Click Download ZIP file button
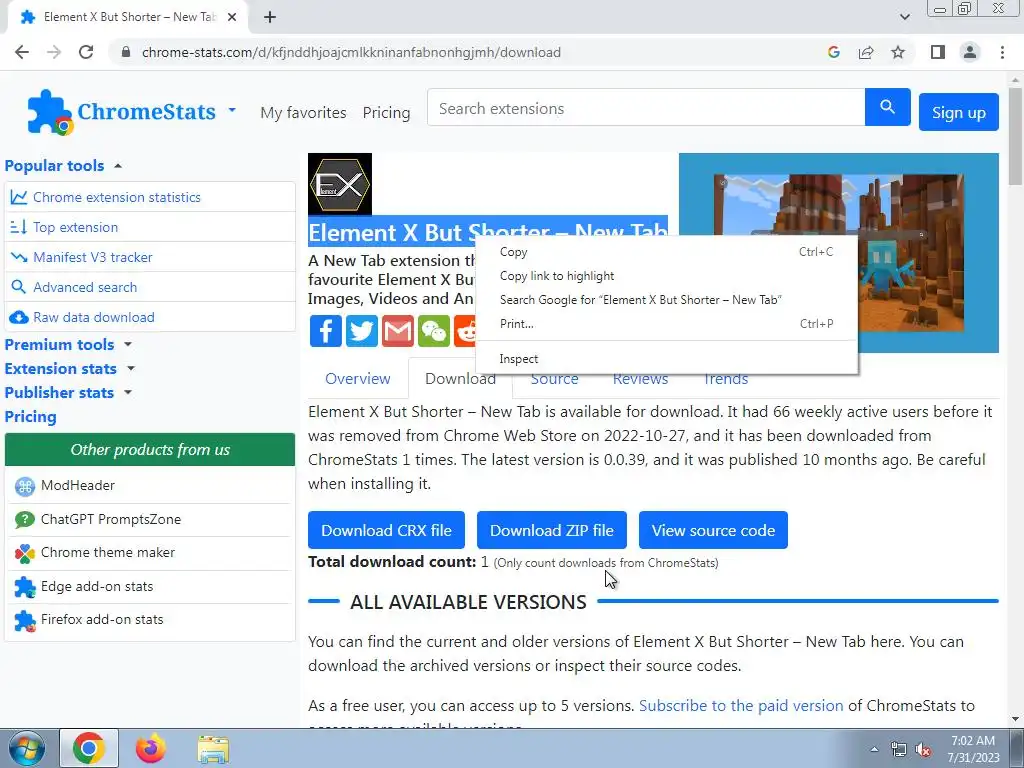The width and height of the screenshot is (1024, 768). coord(551,530)
